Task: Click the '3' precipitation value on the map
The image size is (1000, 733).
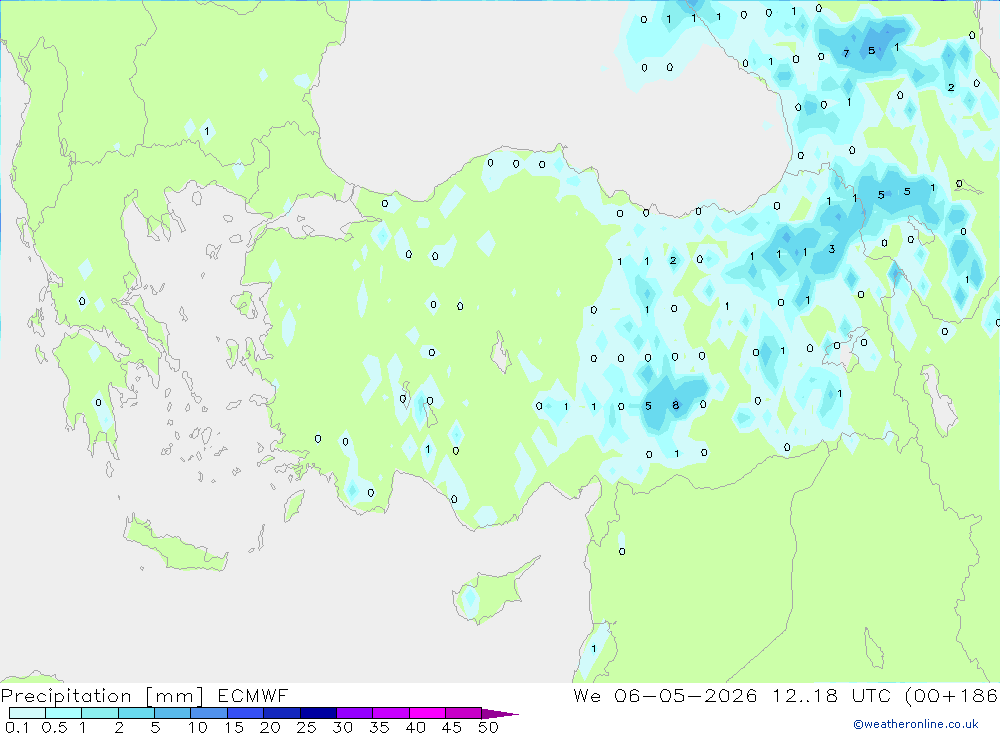Action: pos(832,249)
